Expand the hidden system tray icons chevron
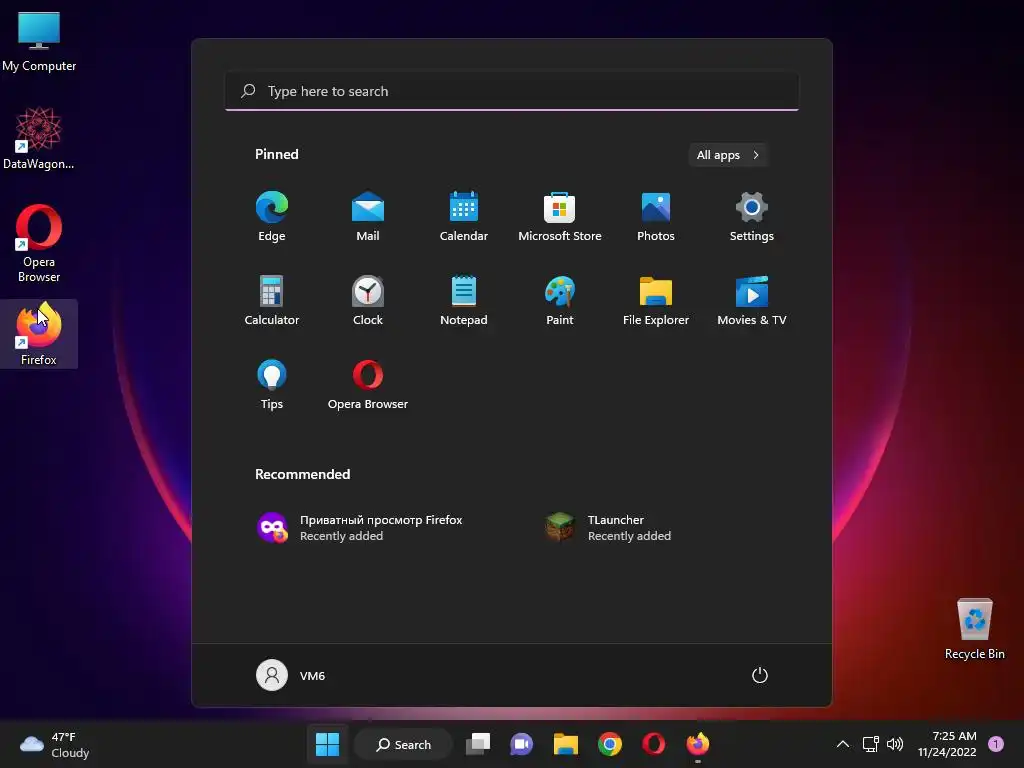Image resolution: width=1024 pixels, height=768 pixels. coord(843,744)
